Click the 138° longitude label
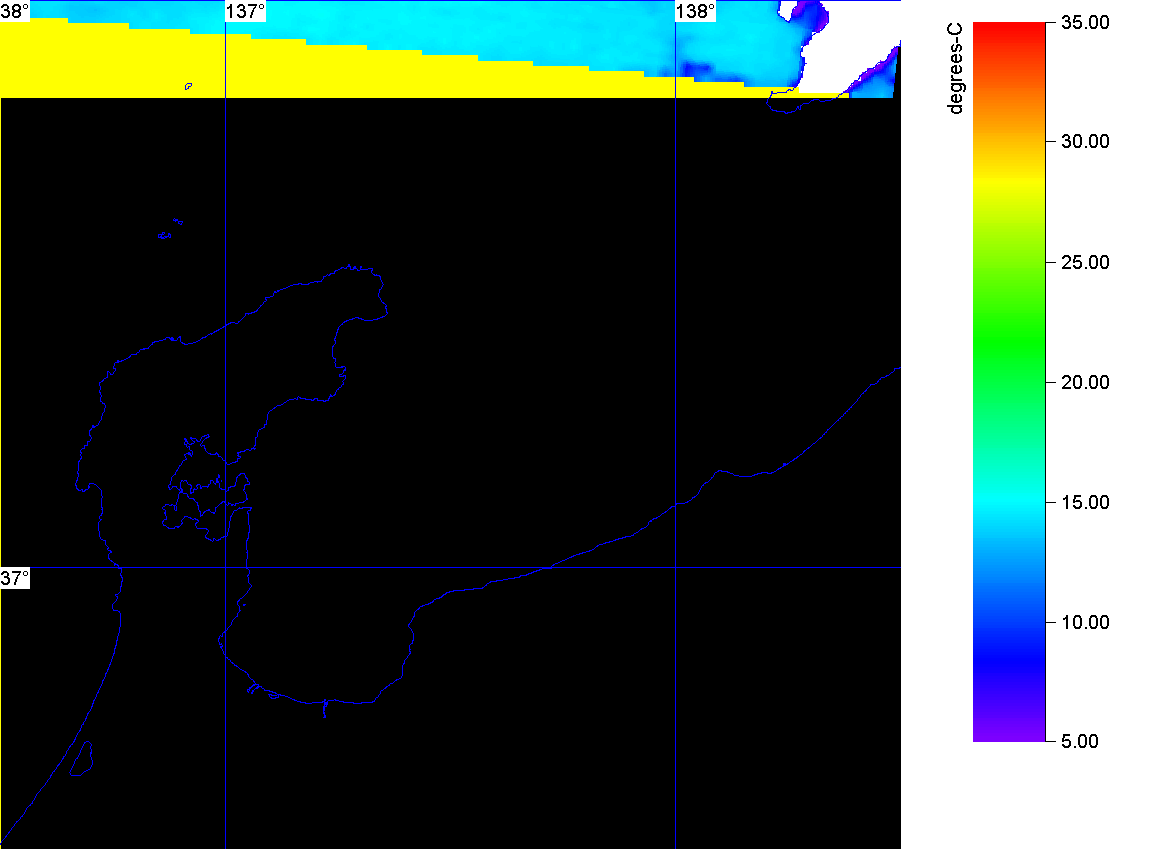1166x849 pixels. (x=695, y=11)
